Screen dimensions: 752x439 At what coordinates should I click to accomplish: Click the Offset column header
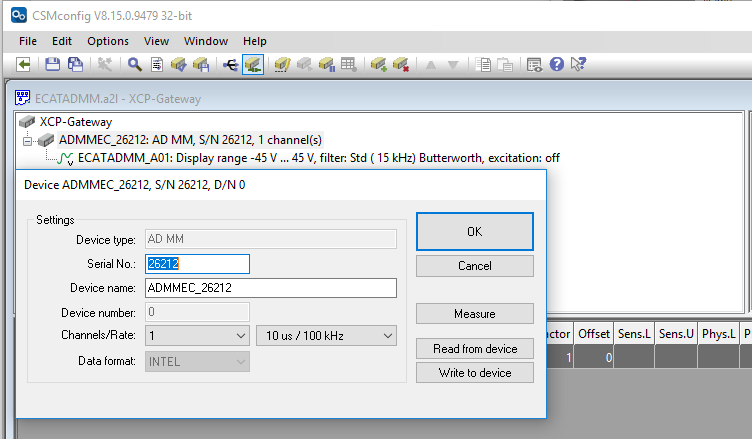[594, 334]
